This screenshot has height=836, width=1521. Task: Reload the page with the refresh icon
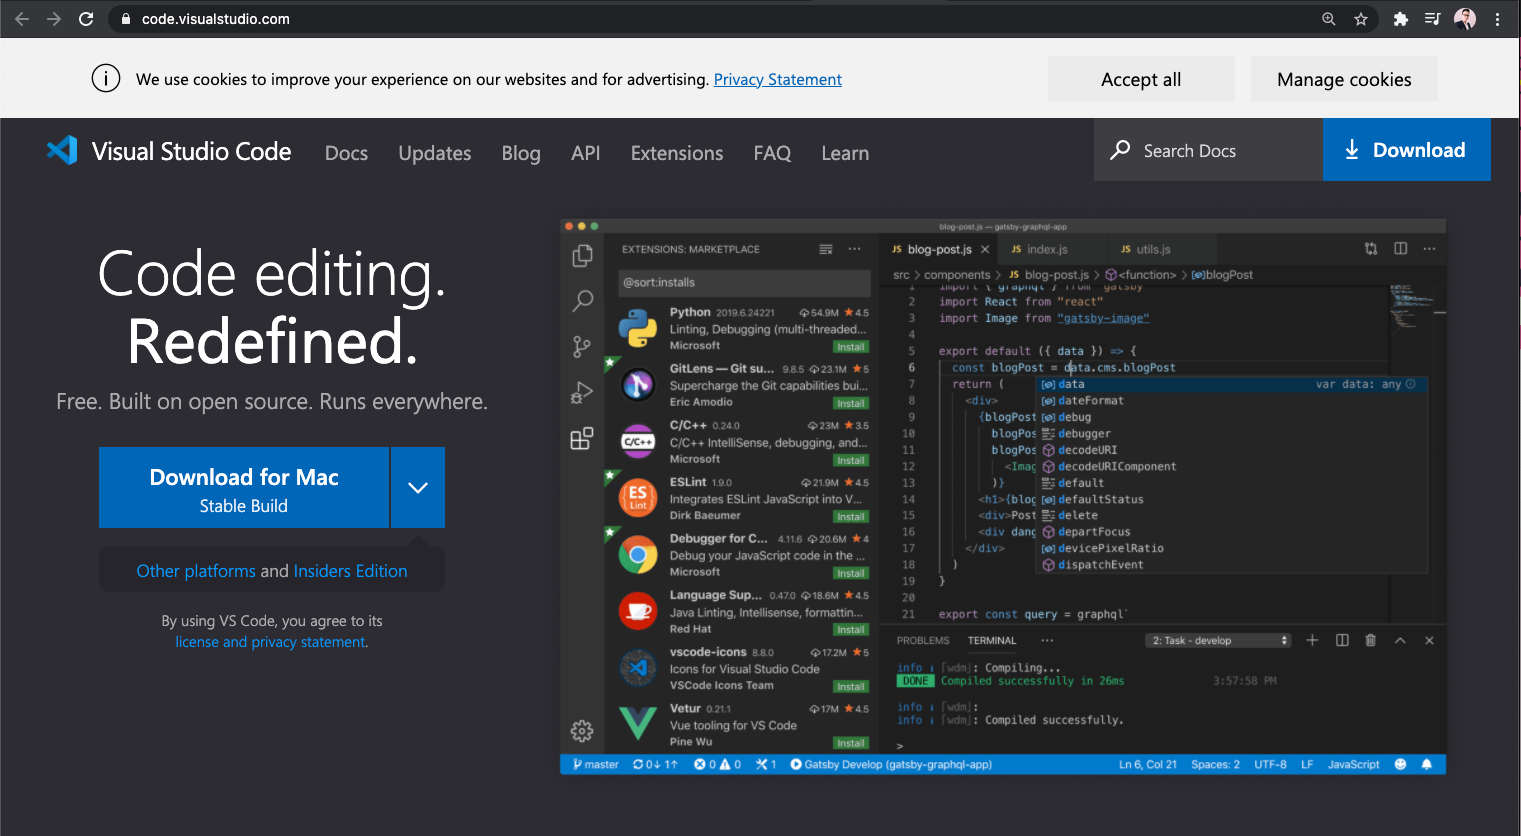(86, 19)
